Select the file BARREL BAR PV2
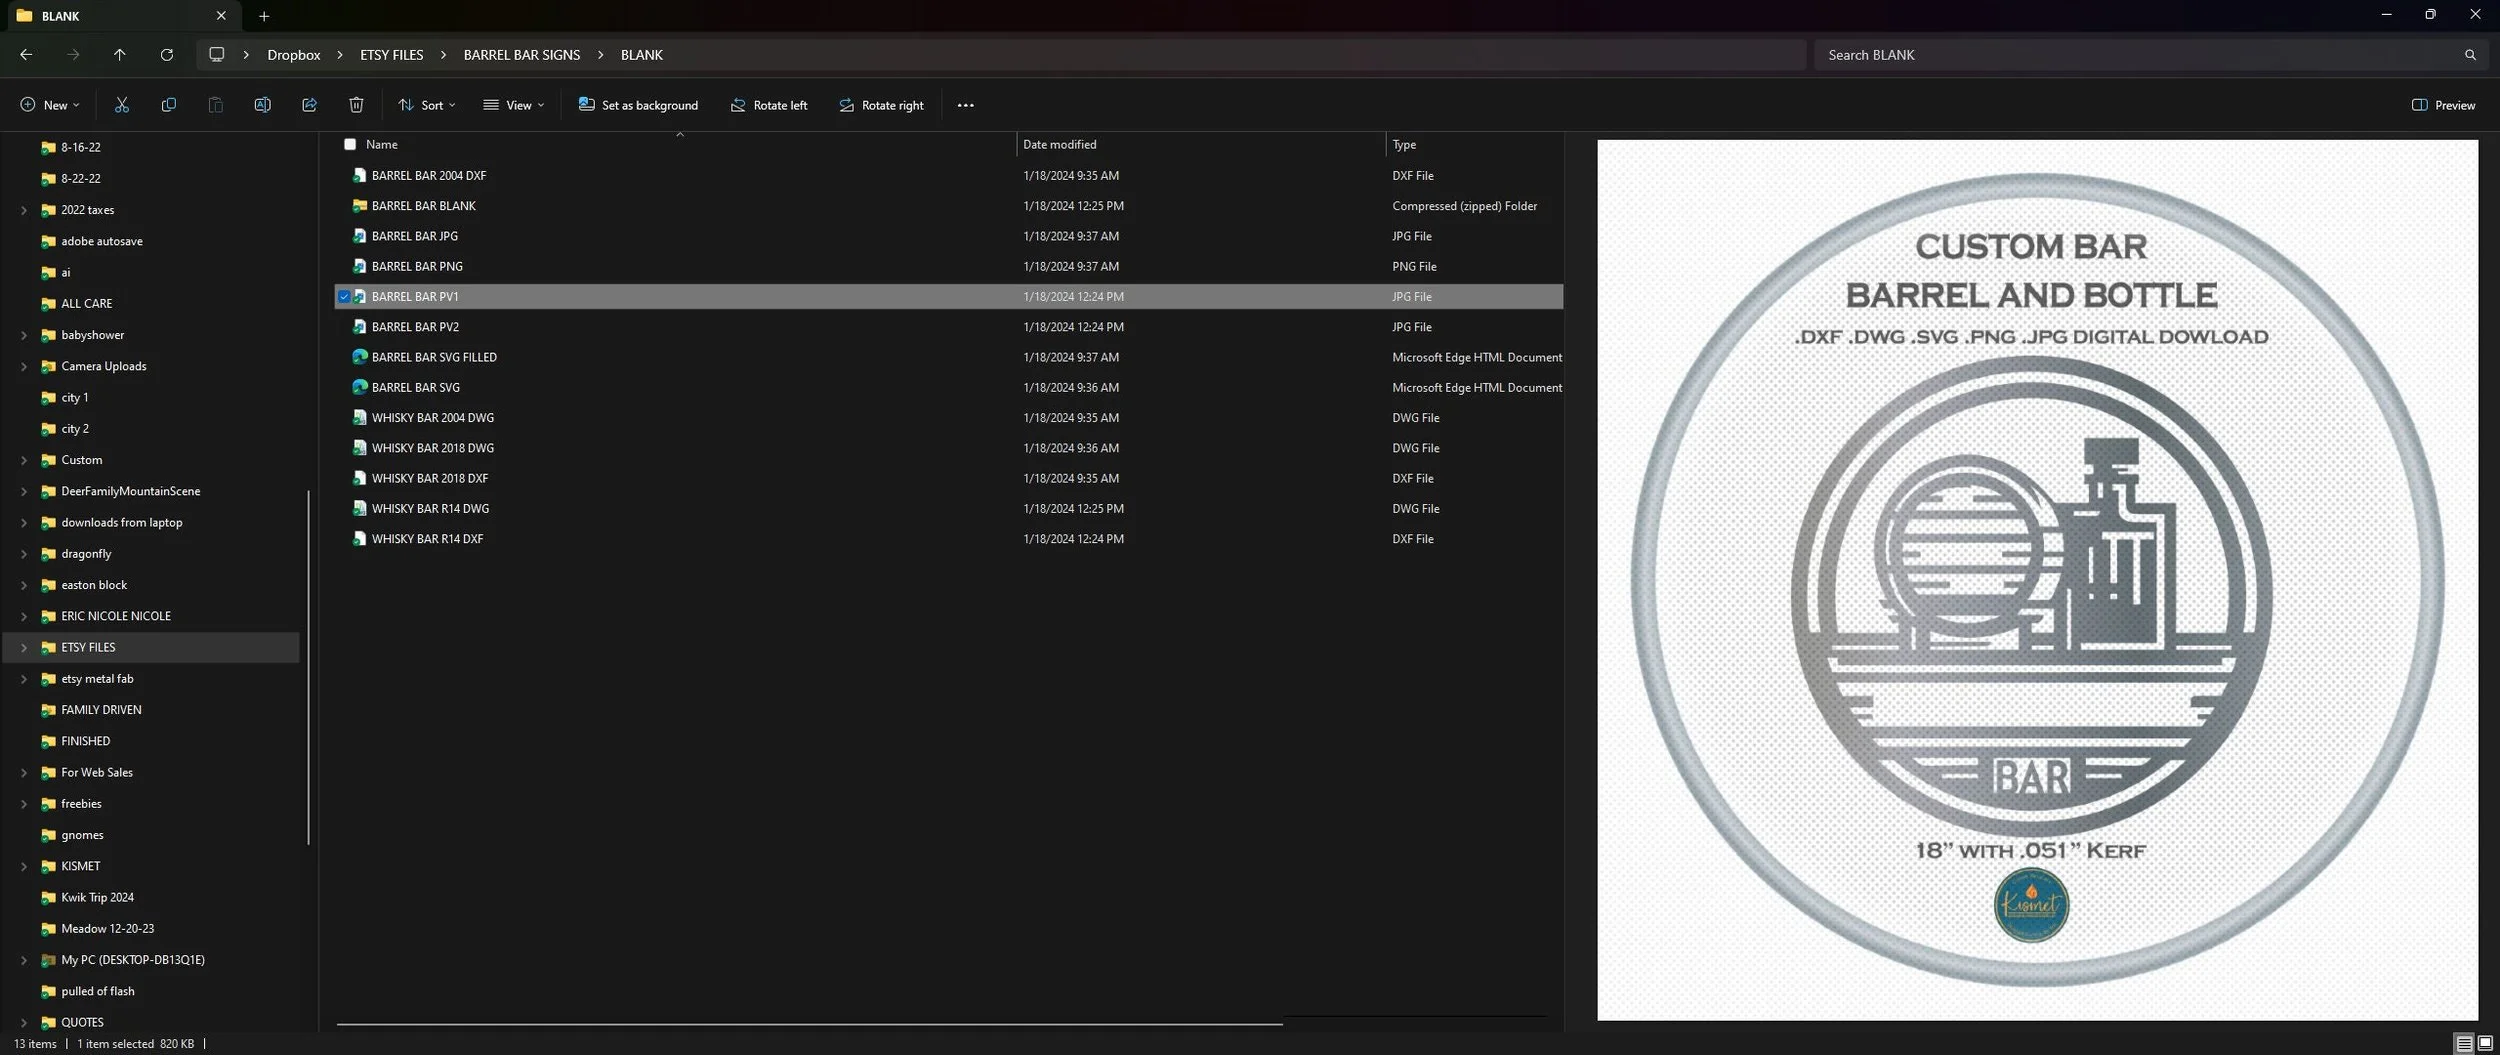2500x1055 pixels. [415, 327]
